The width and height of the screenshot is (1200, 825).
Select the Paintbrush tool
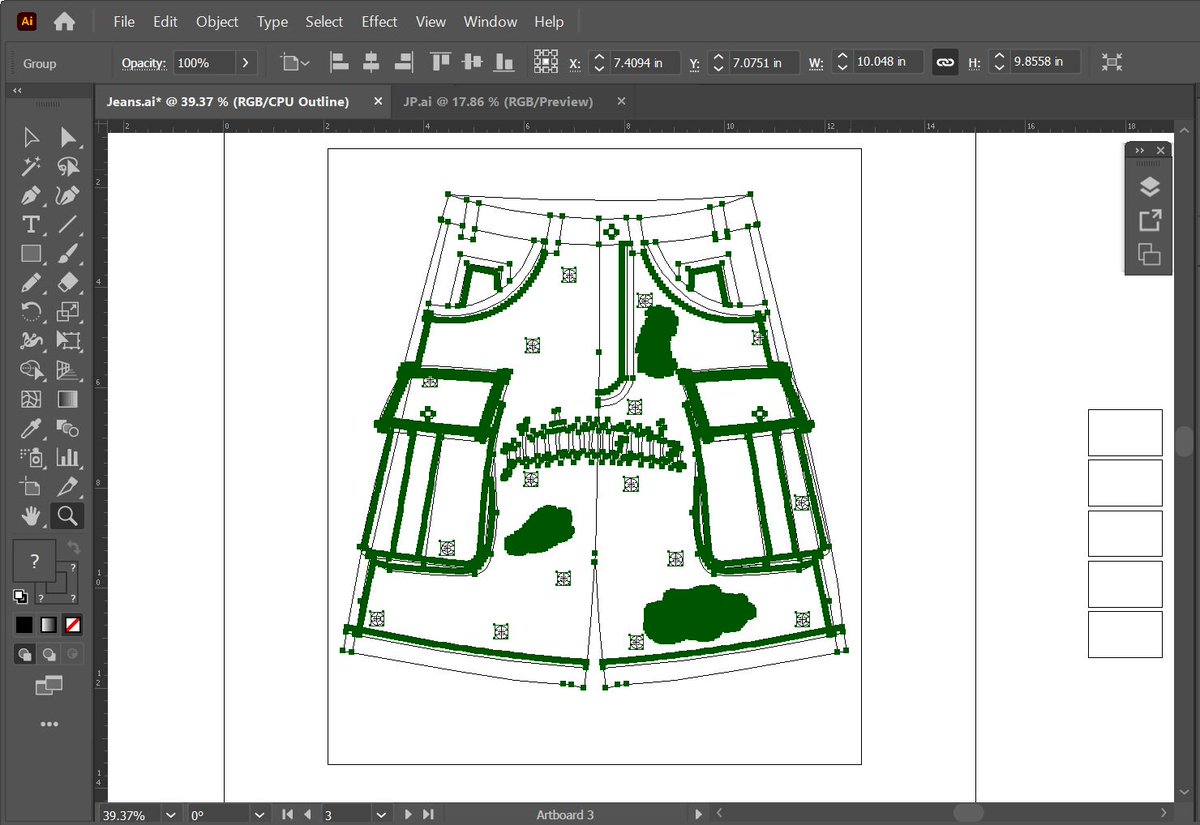[68, 254]
